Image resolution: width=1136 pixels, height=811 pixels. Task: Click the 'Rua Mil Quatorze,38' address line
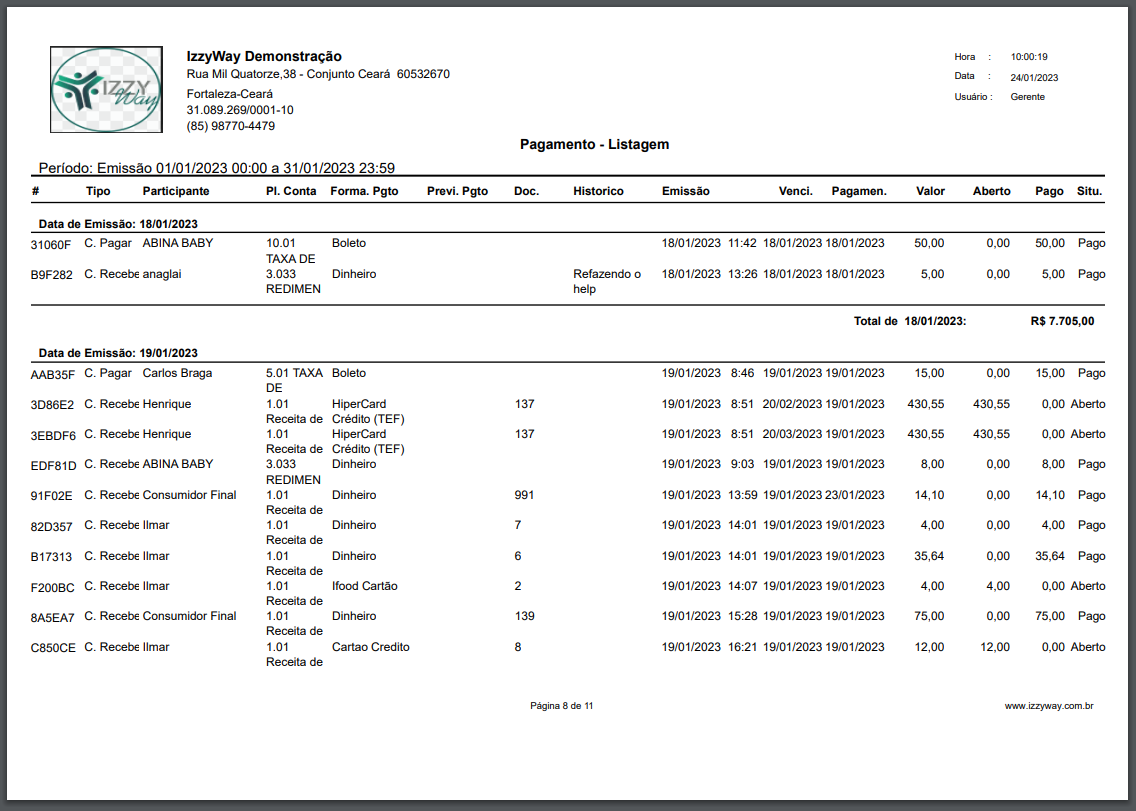point(318,74)
